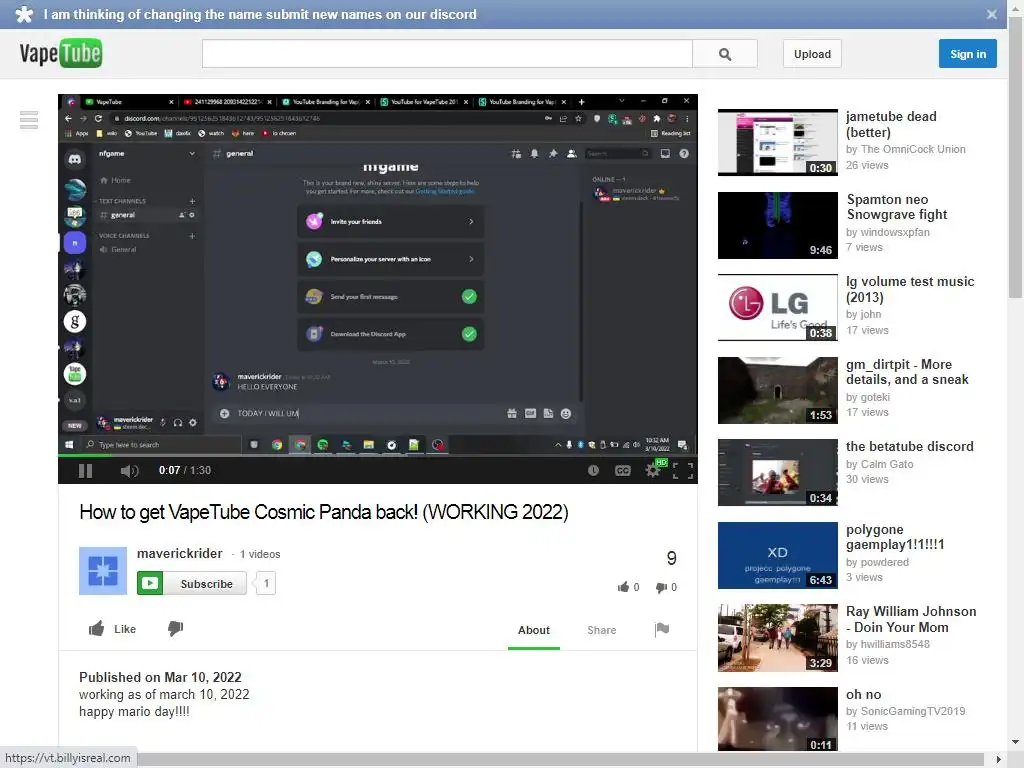Click the Upload button

(812, 54)
